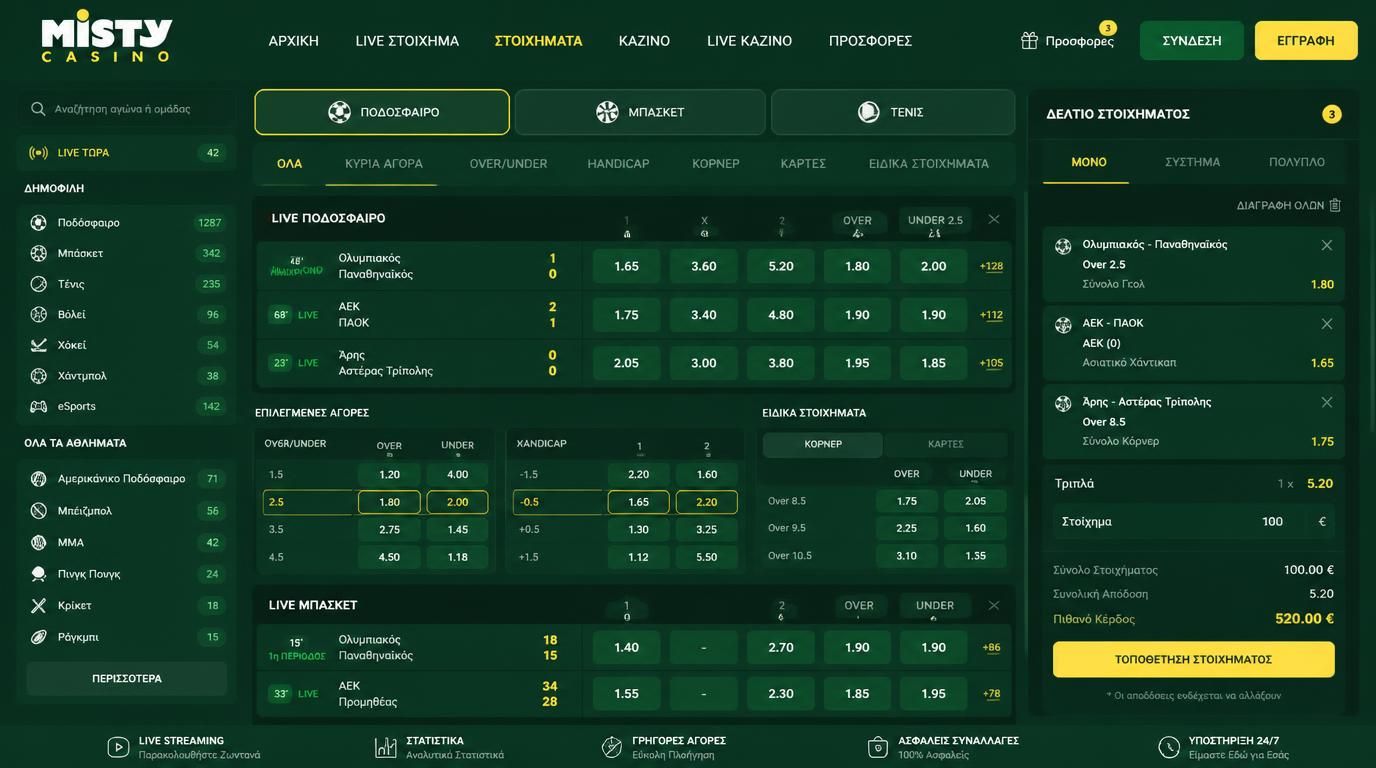Remove Ολυμπιακός - Παναθηναϊκός from bet slip
Viewport: 1376px width, 768px height.
[x=1327, y=245]
